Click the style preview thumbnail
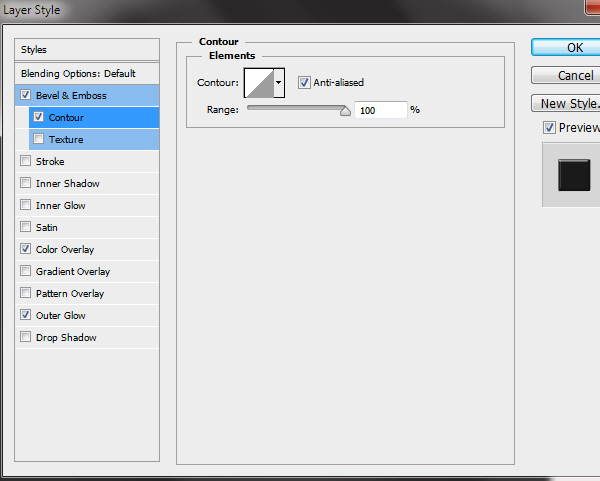600x481 pixels. click(x=574, y=175)
